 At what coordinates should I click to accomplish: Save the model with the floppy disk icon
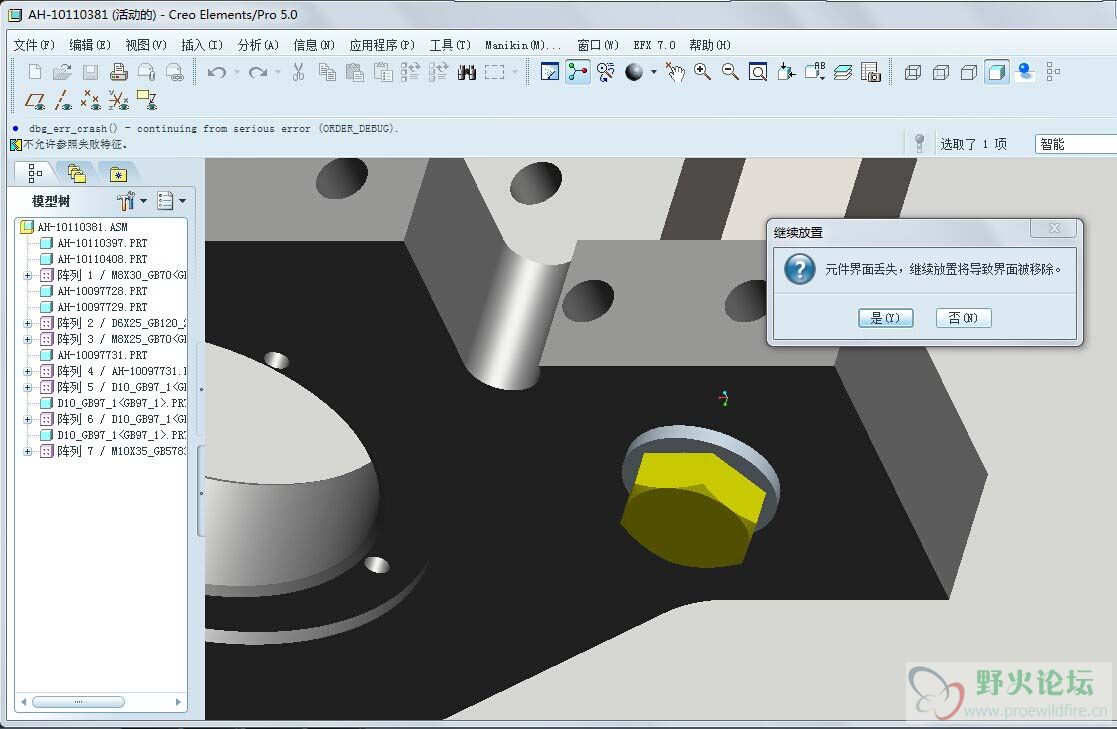90,72
